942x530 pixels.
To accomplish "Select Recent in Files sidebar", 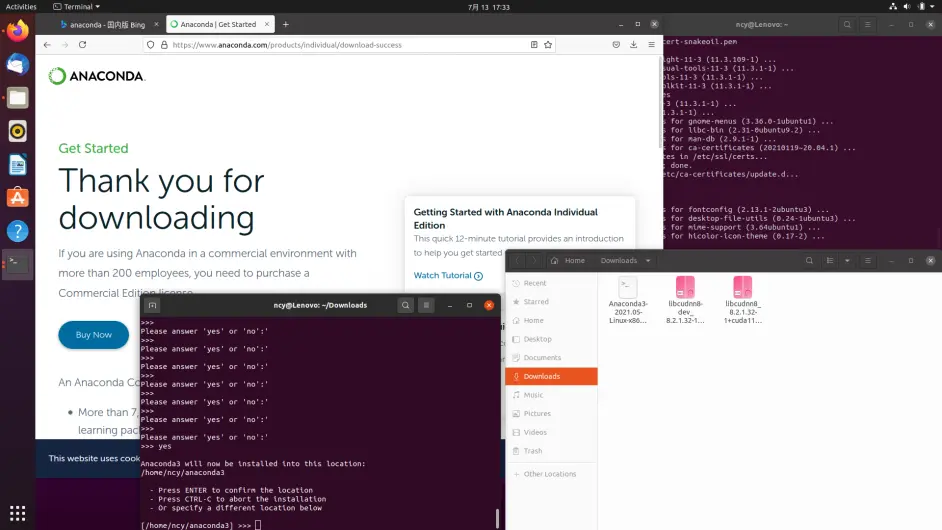I will (552, 283).
